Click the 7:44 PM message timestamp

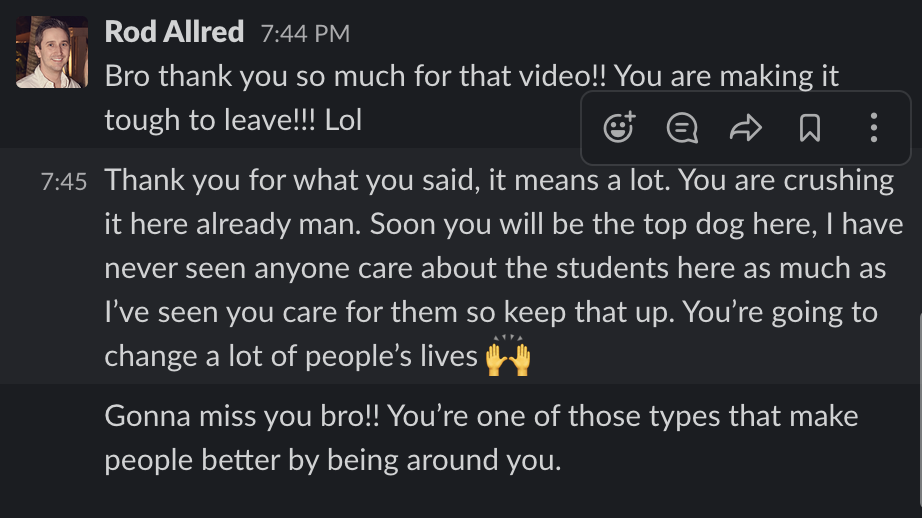coord(305,34)
